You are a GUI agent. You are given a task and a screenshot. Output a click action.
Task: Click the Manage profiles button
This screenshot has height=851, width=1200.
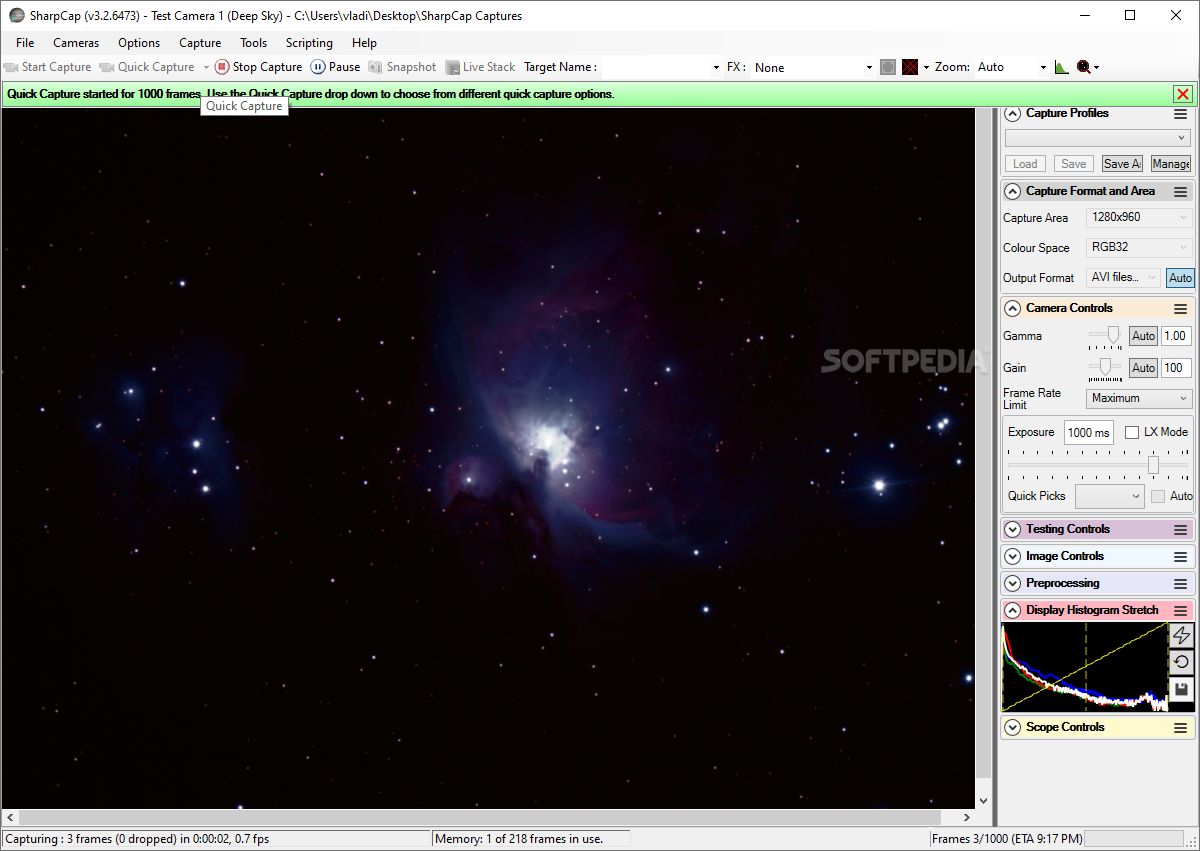pos(1170,164)
